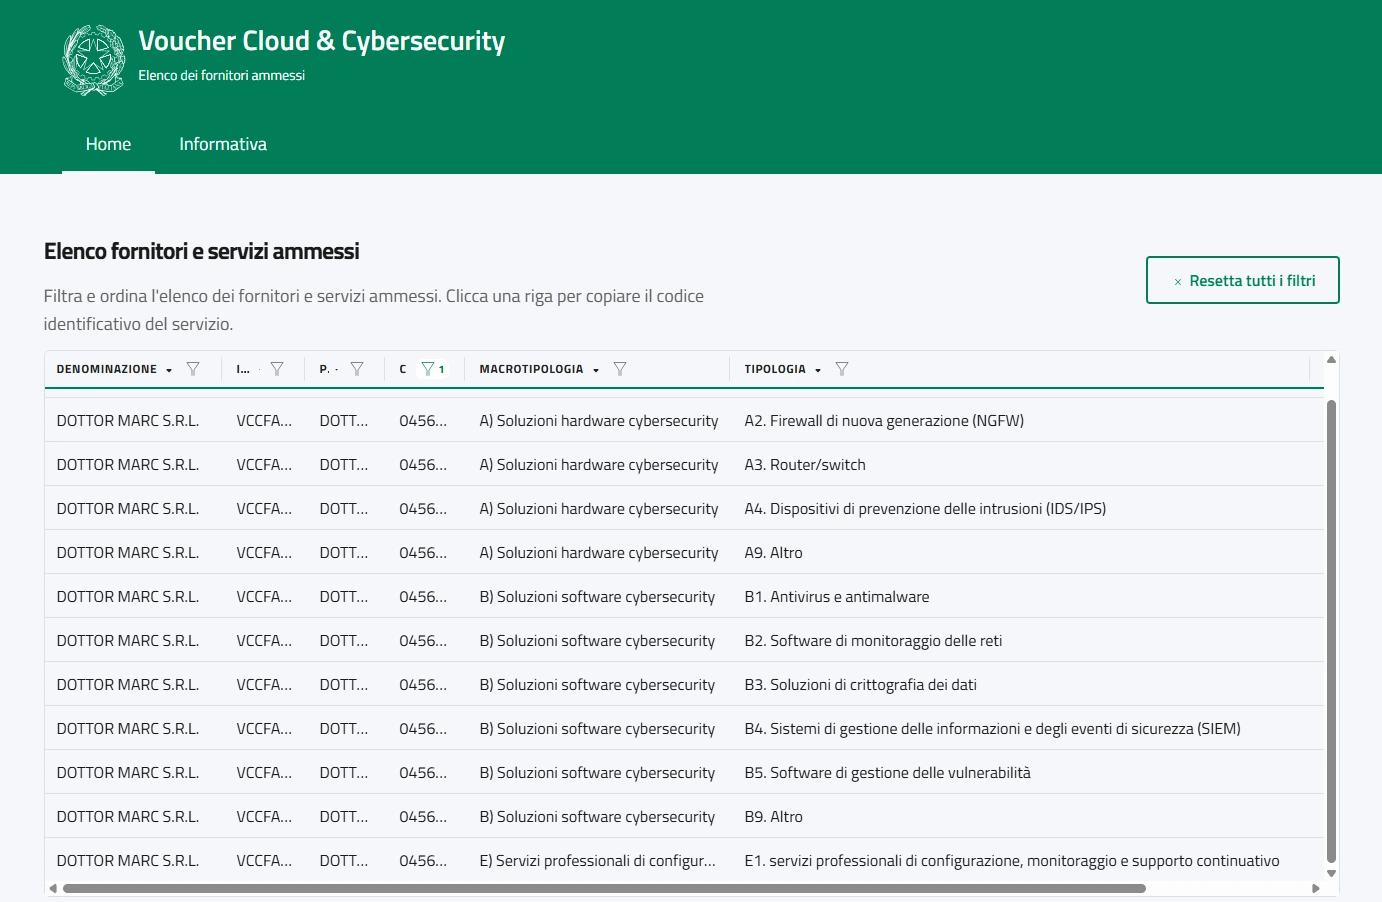Screen dimensions: 1382x902
Task: Sort by Macrotipologia column arrow
Action: (x=596, y=370)
